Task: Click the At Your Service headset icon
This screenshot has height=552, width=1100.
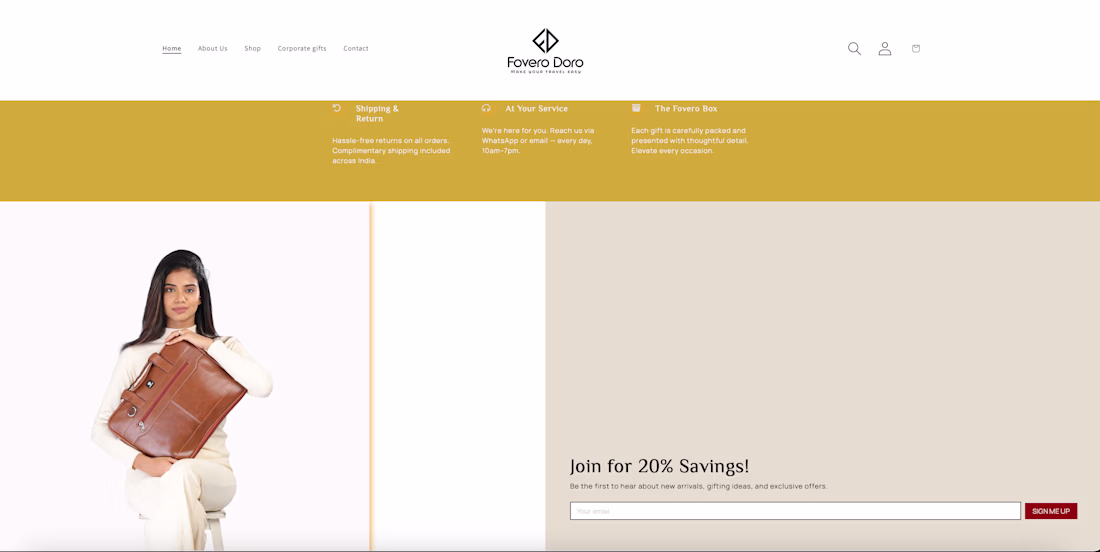Action: pyautogui.click(x=486, y=108)
